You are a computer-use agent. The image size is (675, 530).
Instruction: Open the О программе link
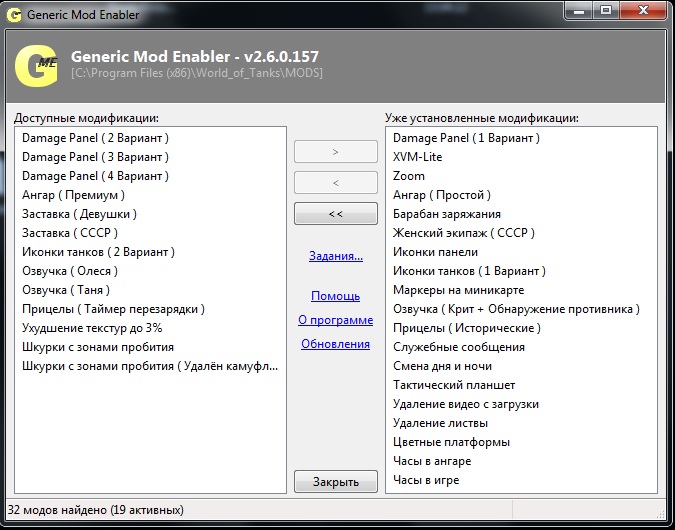(x=335, y=320)
